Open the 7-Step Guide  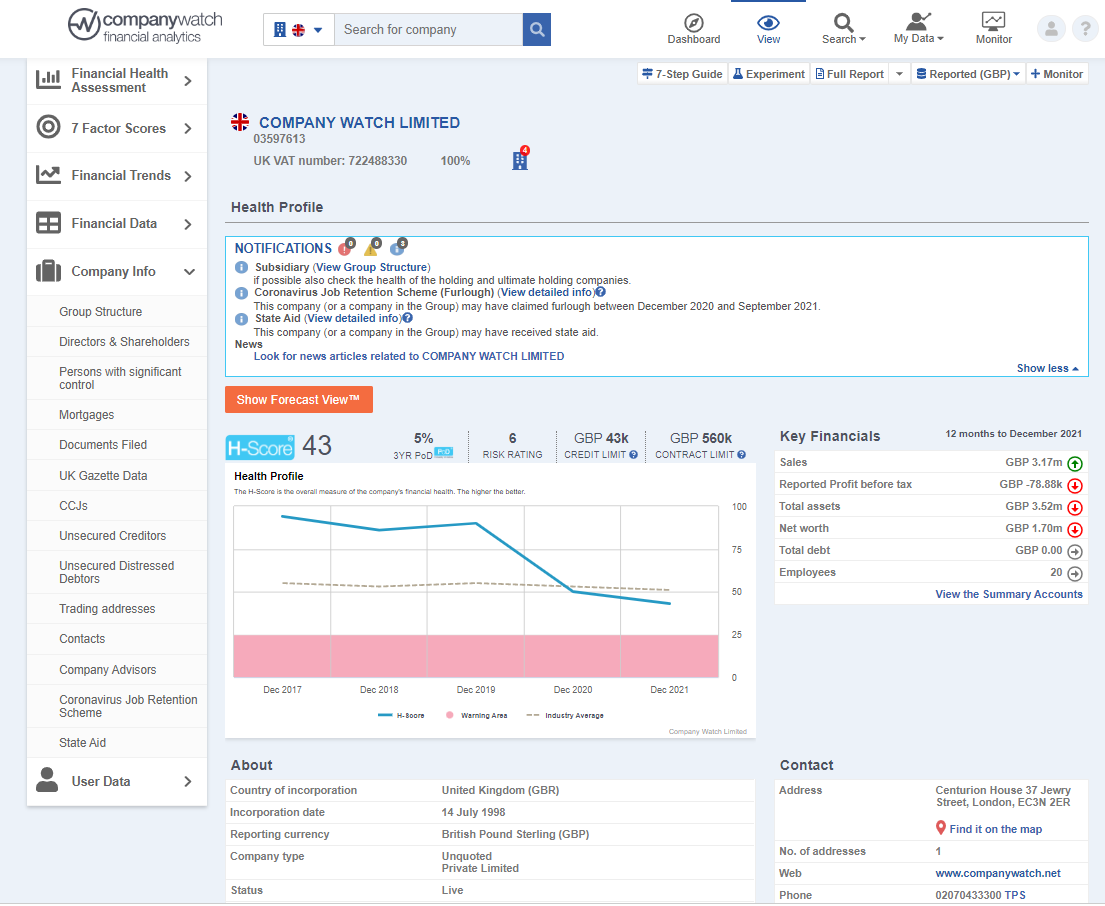[682, 74]
